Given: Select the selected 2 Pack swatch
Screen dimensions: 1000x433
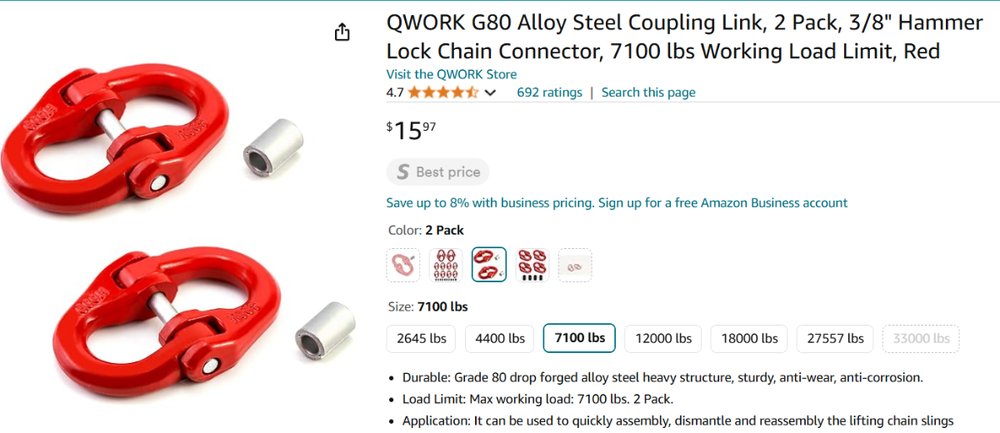Looking at the screenshot, I should coord(489,265).
